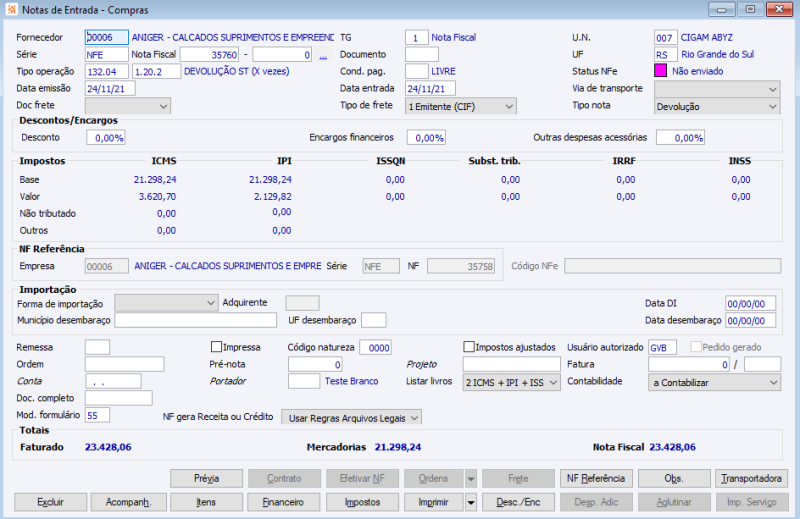Click the Contrato button
Viewport: 800px width, 519px height.
pos(284,479)
